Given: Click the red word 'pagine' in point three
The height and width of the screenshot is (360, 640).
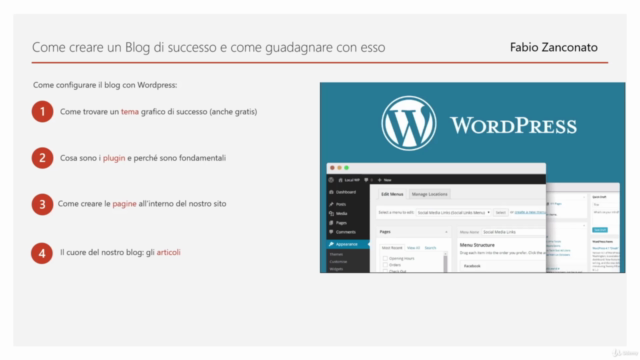Looking at the screenshot, I should tap(124, 204).
